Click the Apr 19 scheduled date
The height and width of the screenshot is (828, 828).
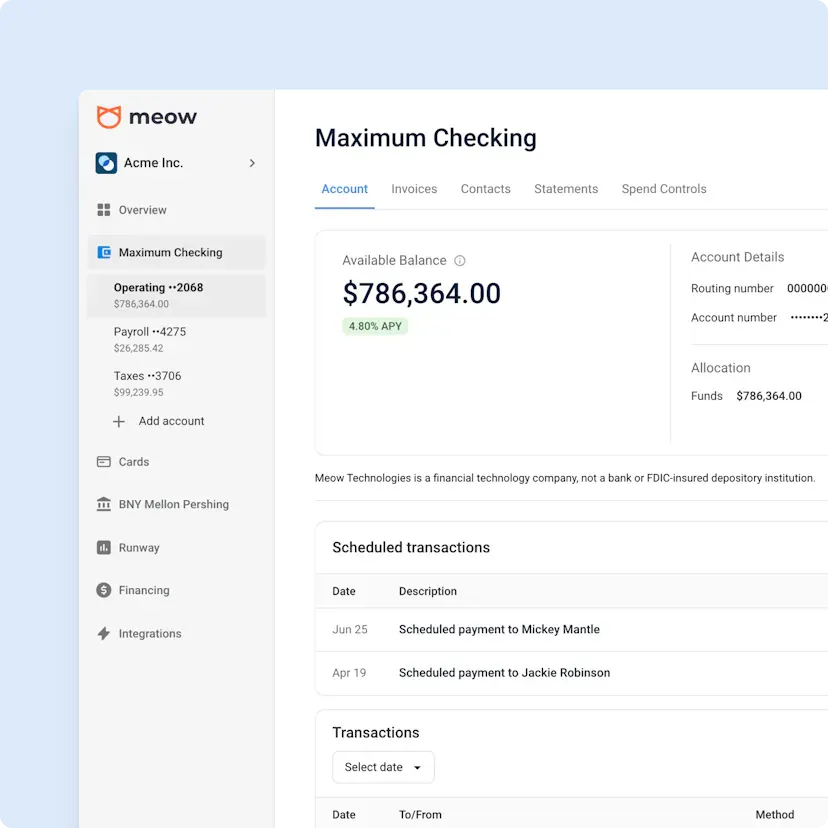click(349, 673)
